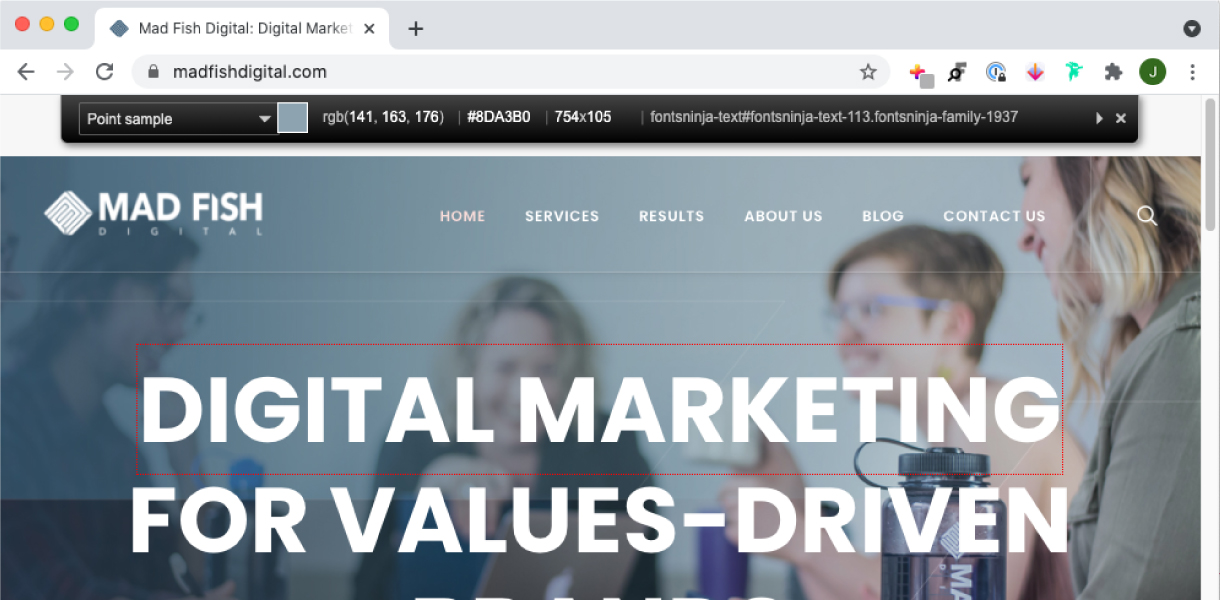The height and width of the screenshot is (600, 1220).
Task: Open the tab search dropdown arrow
Action: click(1192, 29)
